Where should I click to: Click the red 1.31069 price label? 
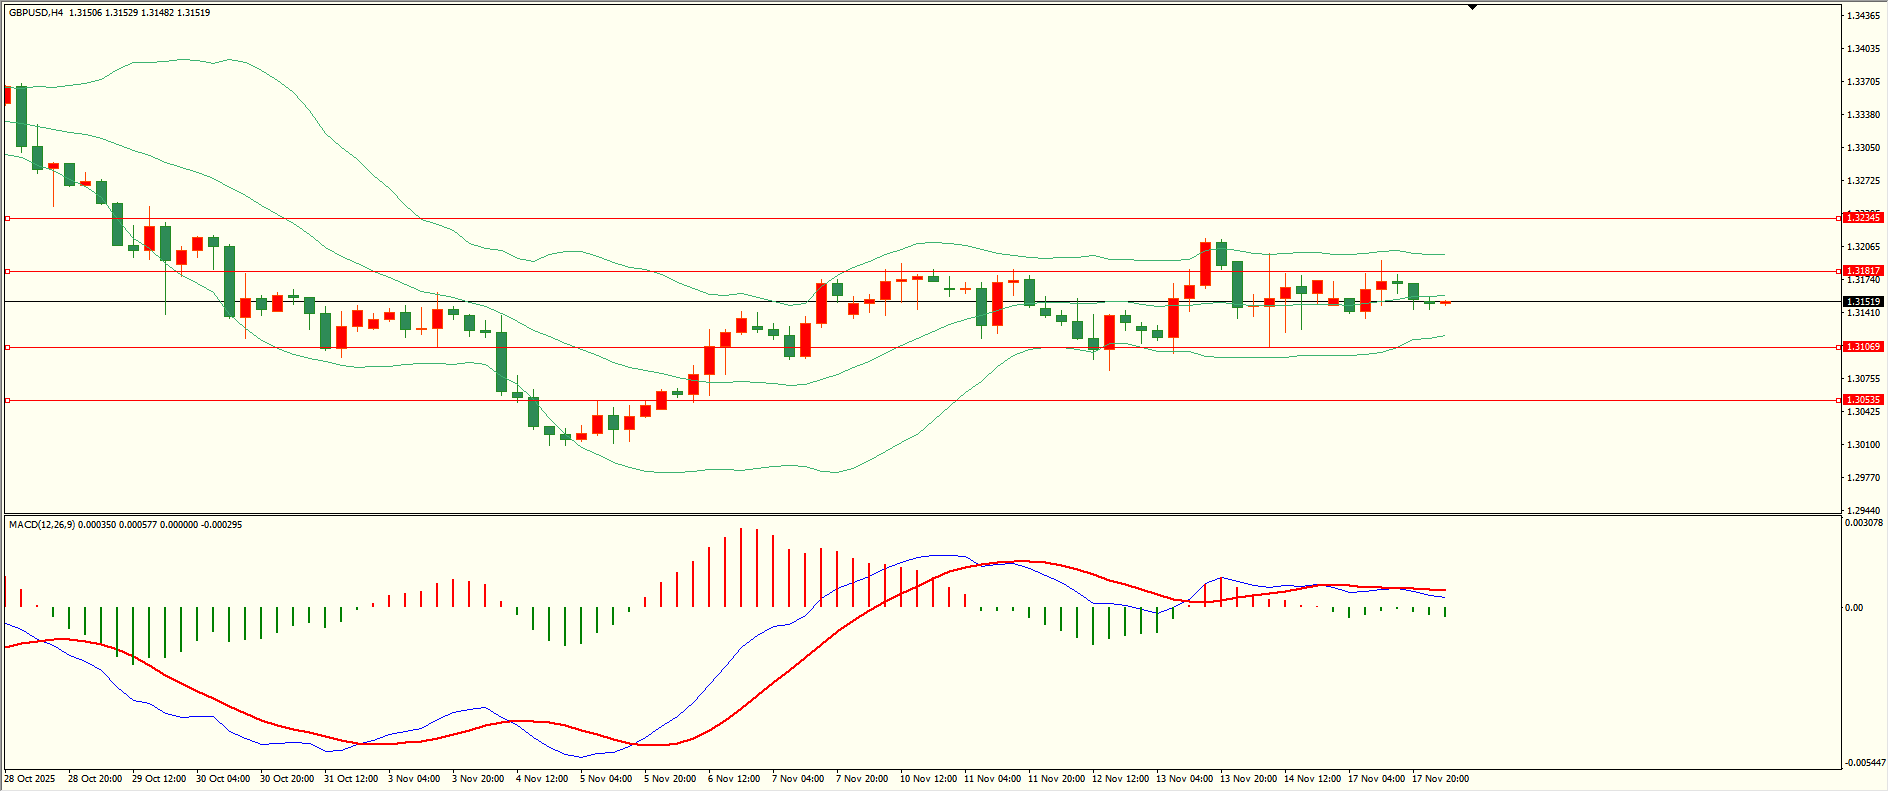[1863, 347]
